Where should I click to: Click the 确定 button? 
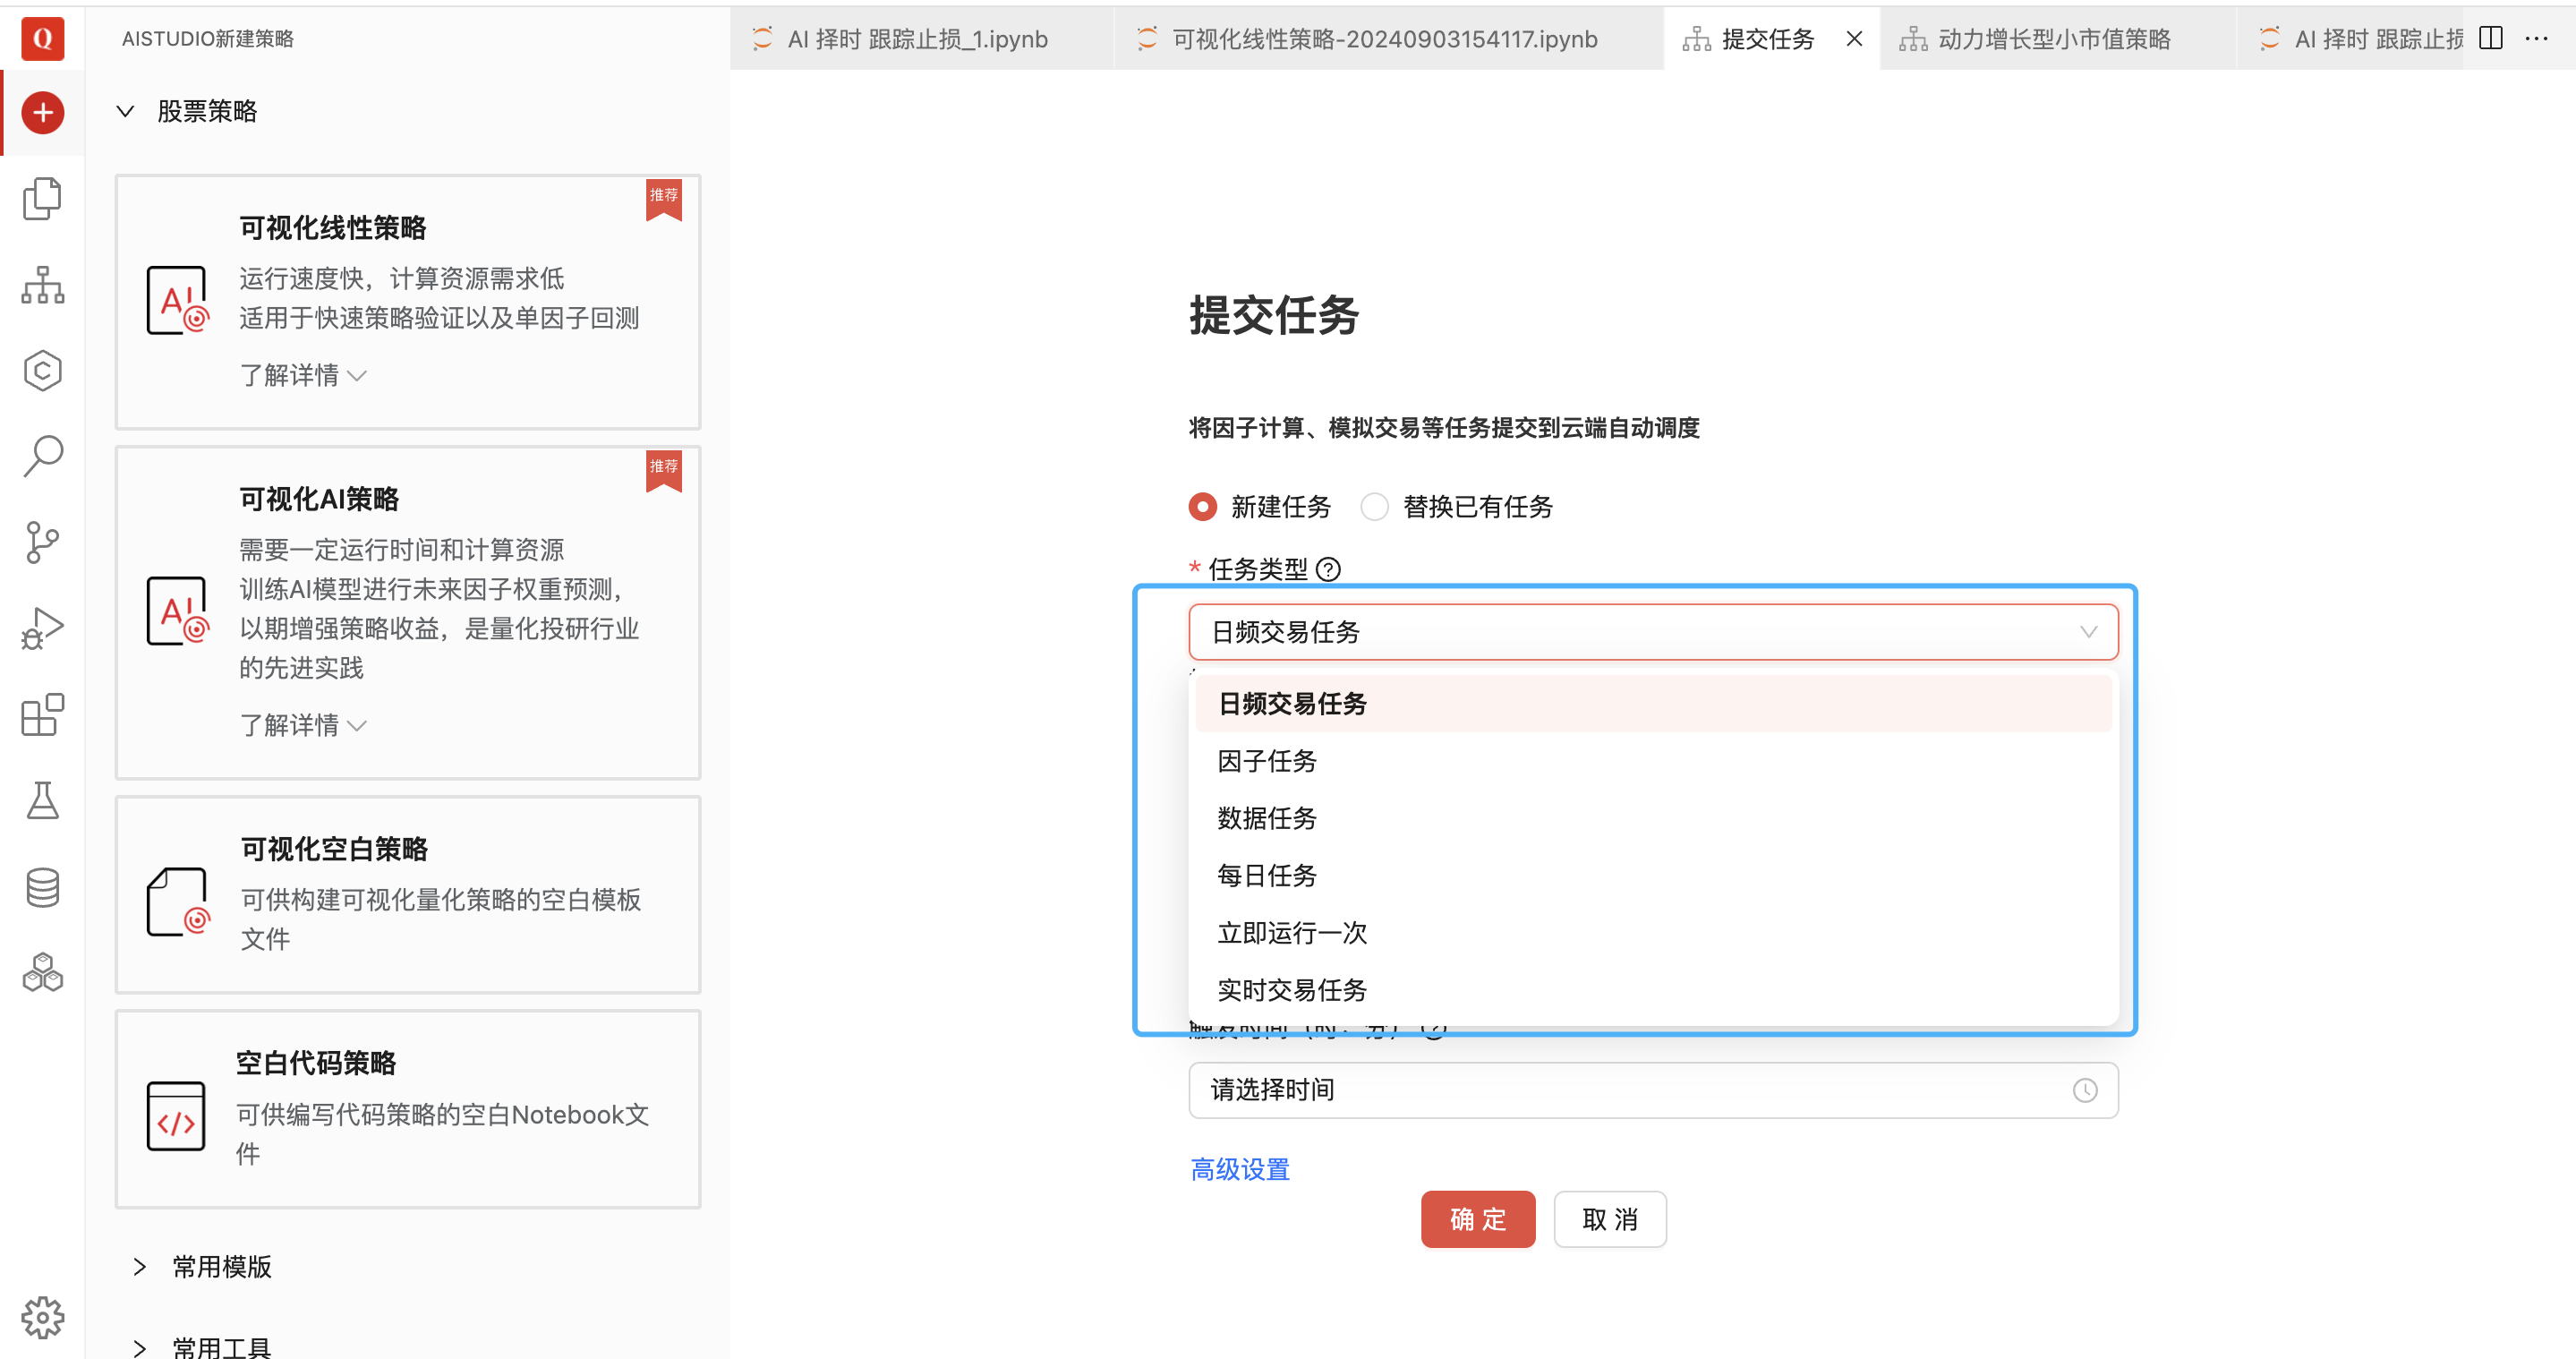[1477, 1219]
